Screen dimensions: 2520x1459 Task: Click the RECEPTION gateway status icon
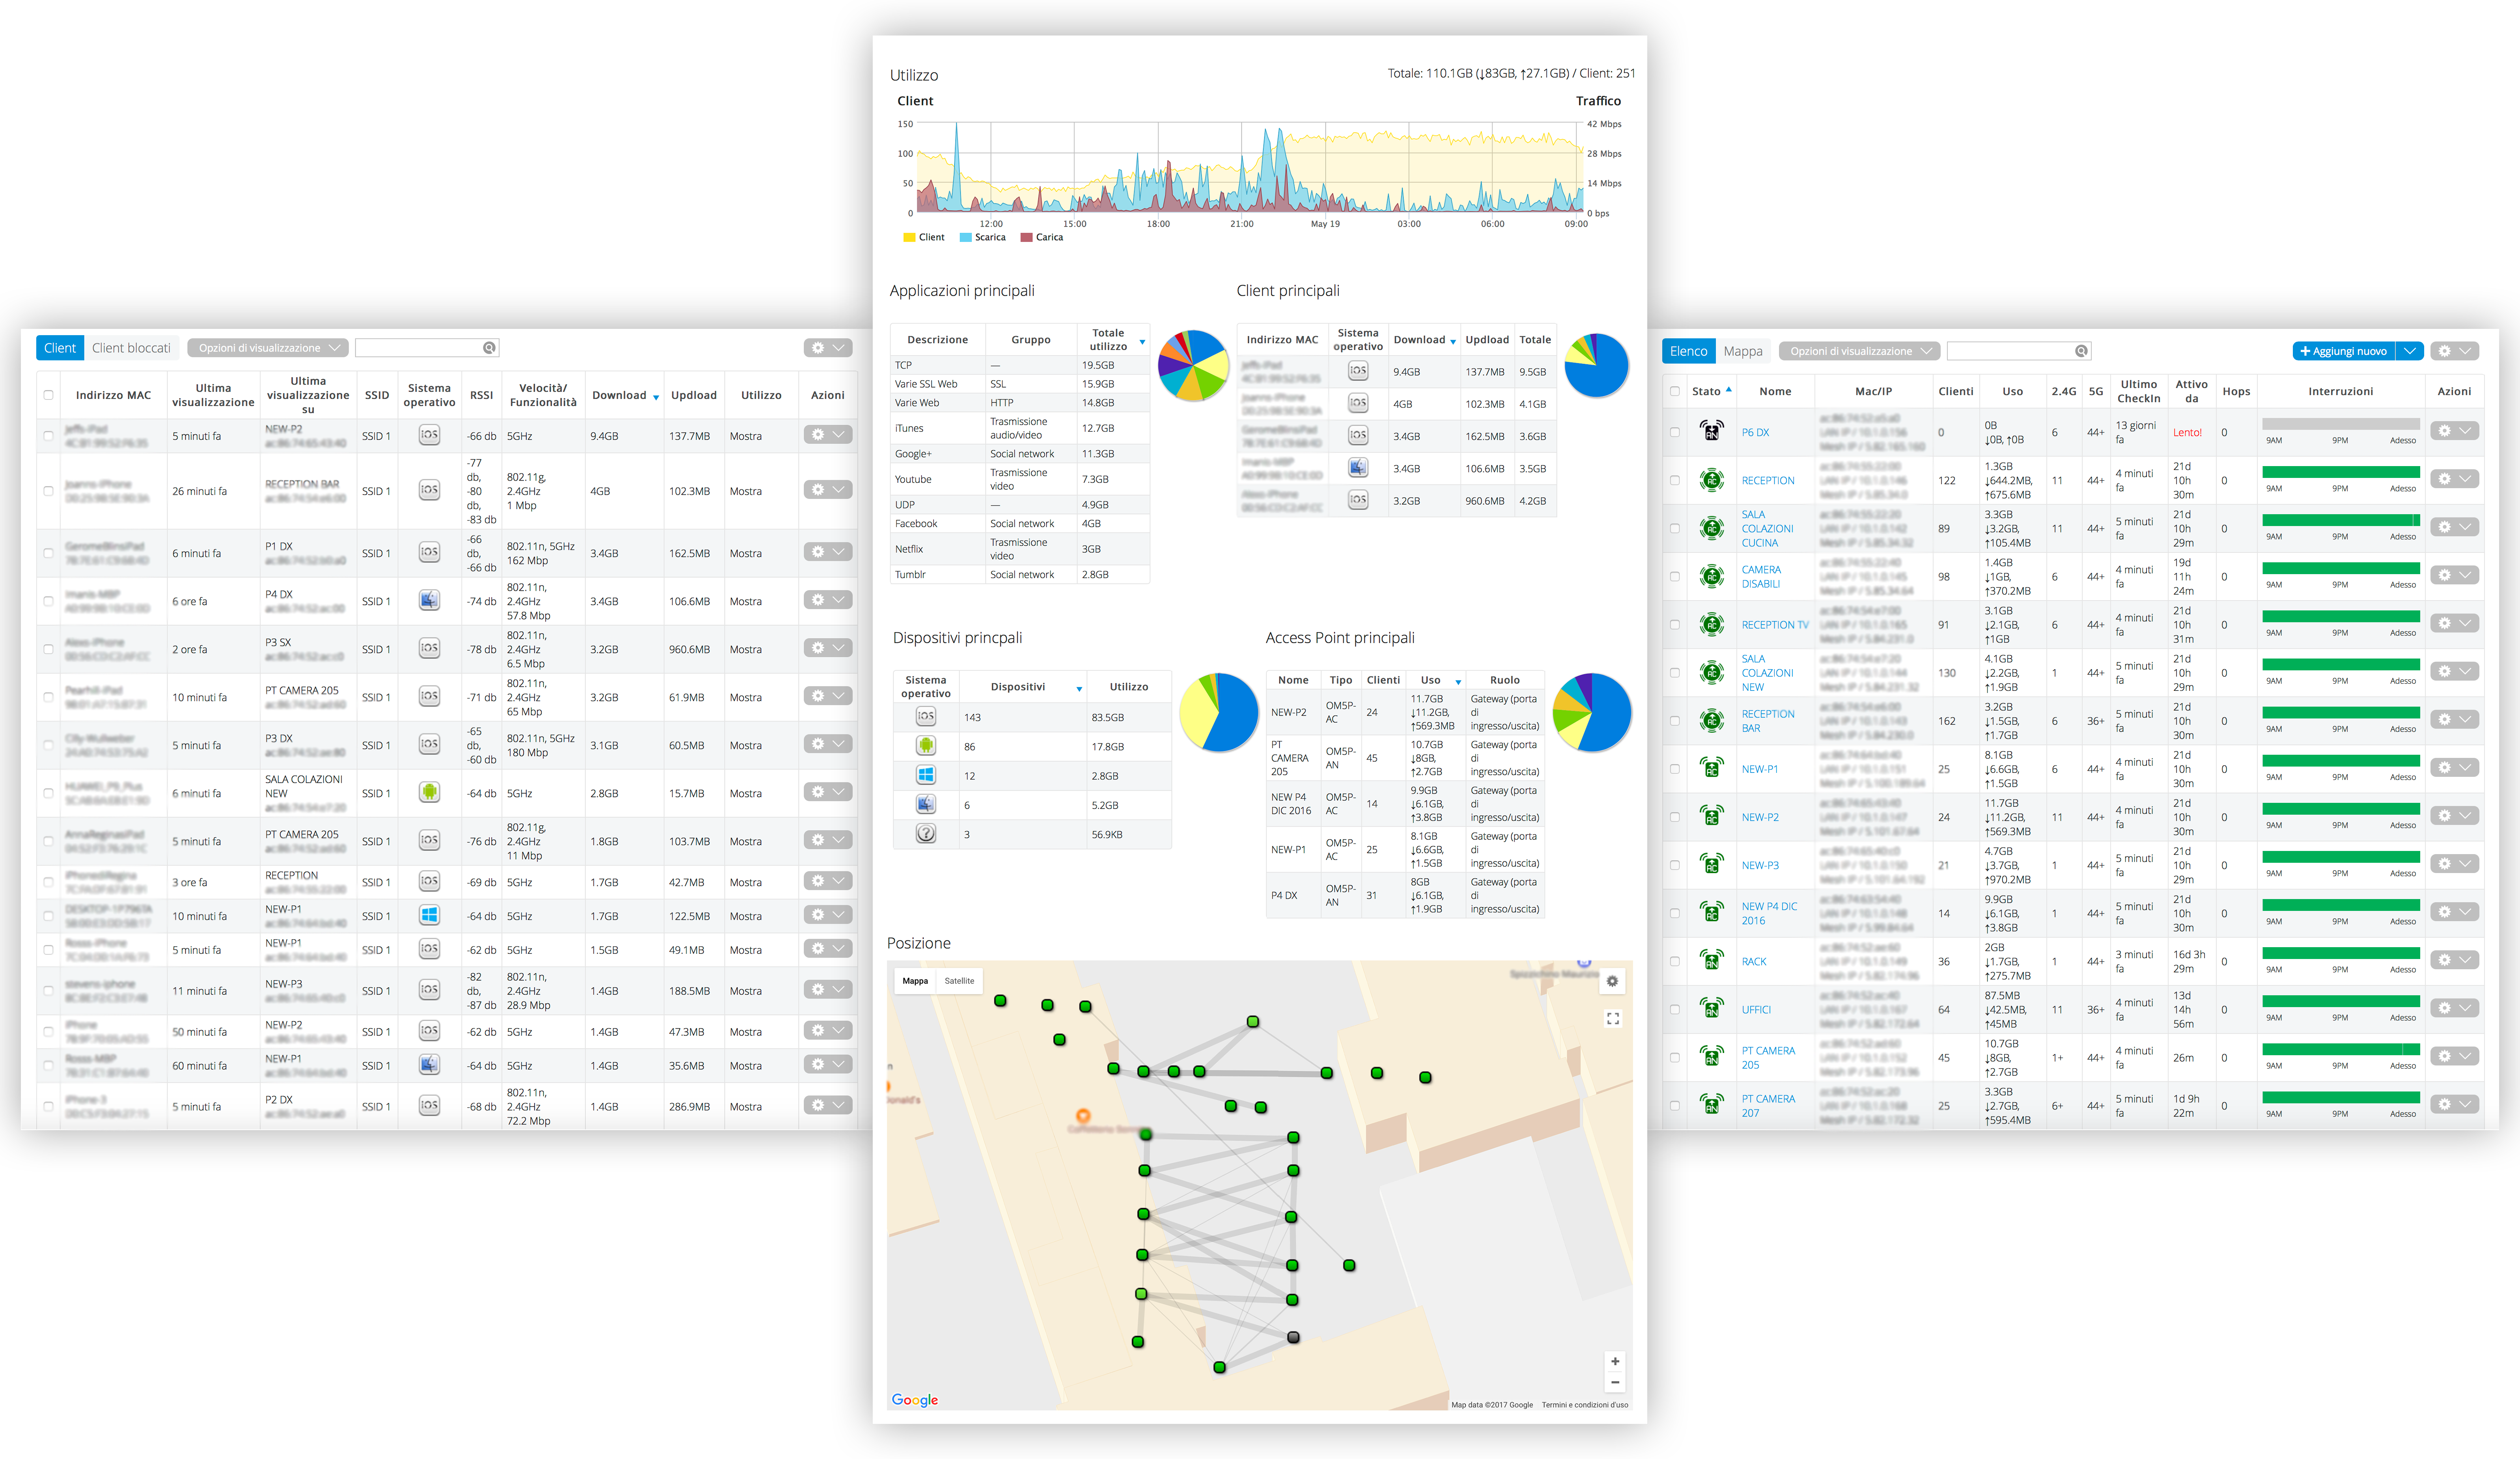pyautogui.click(x=1711, y=480)
